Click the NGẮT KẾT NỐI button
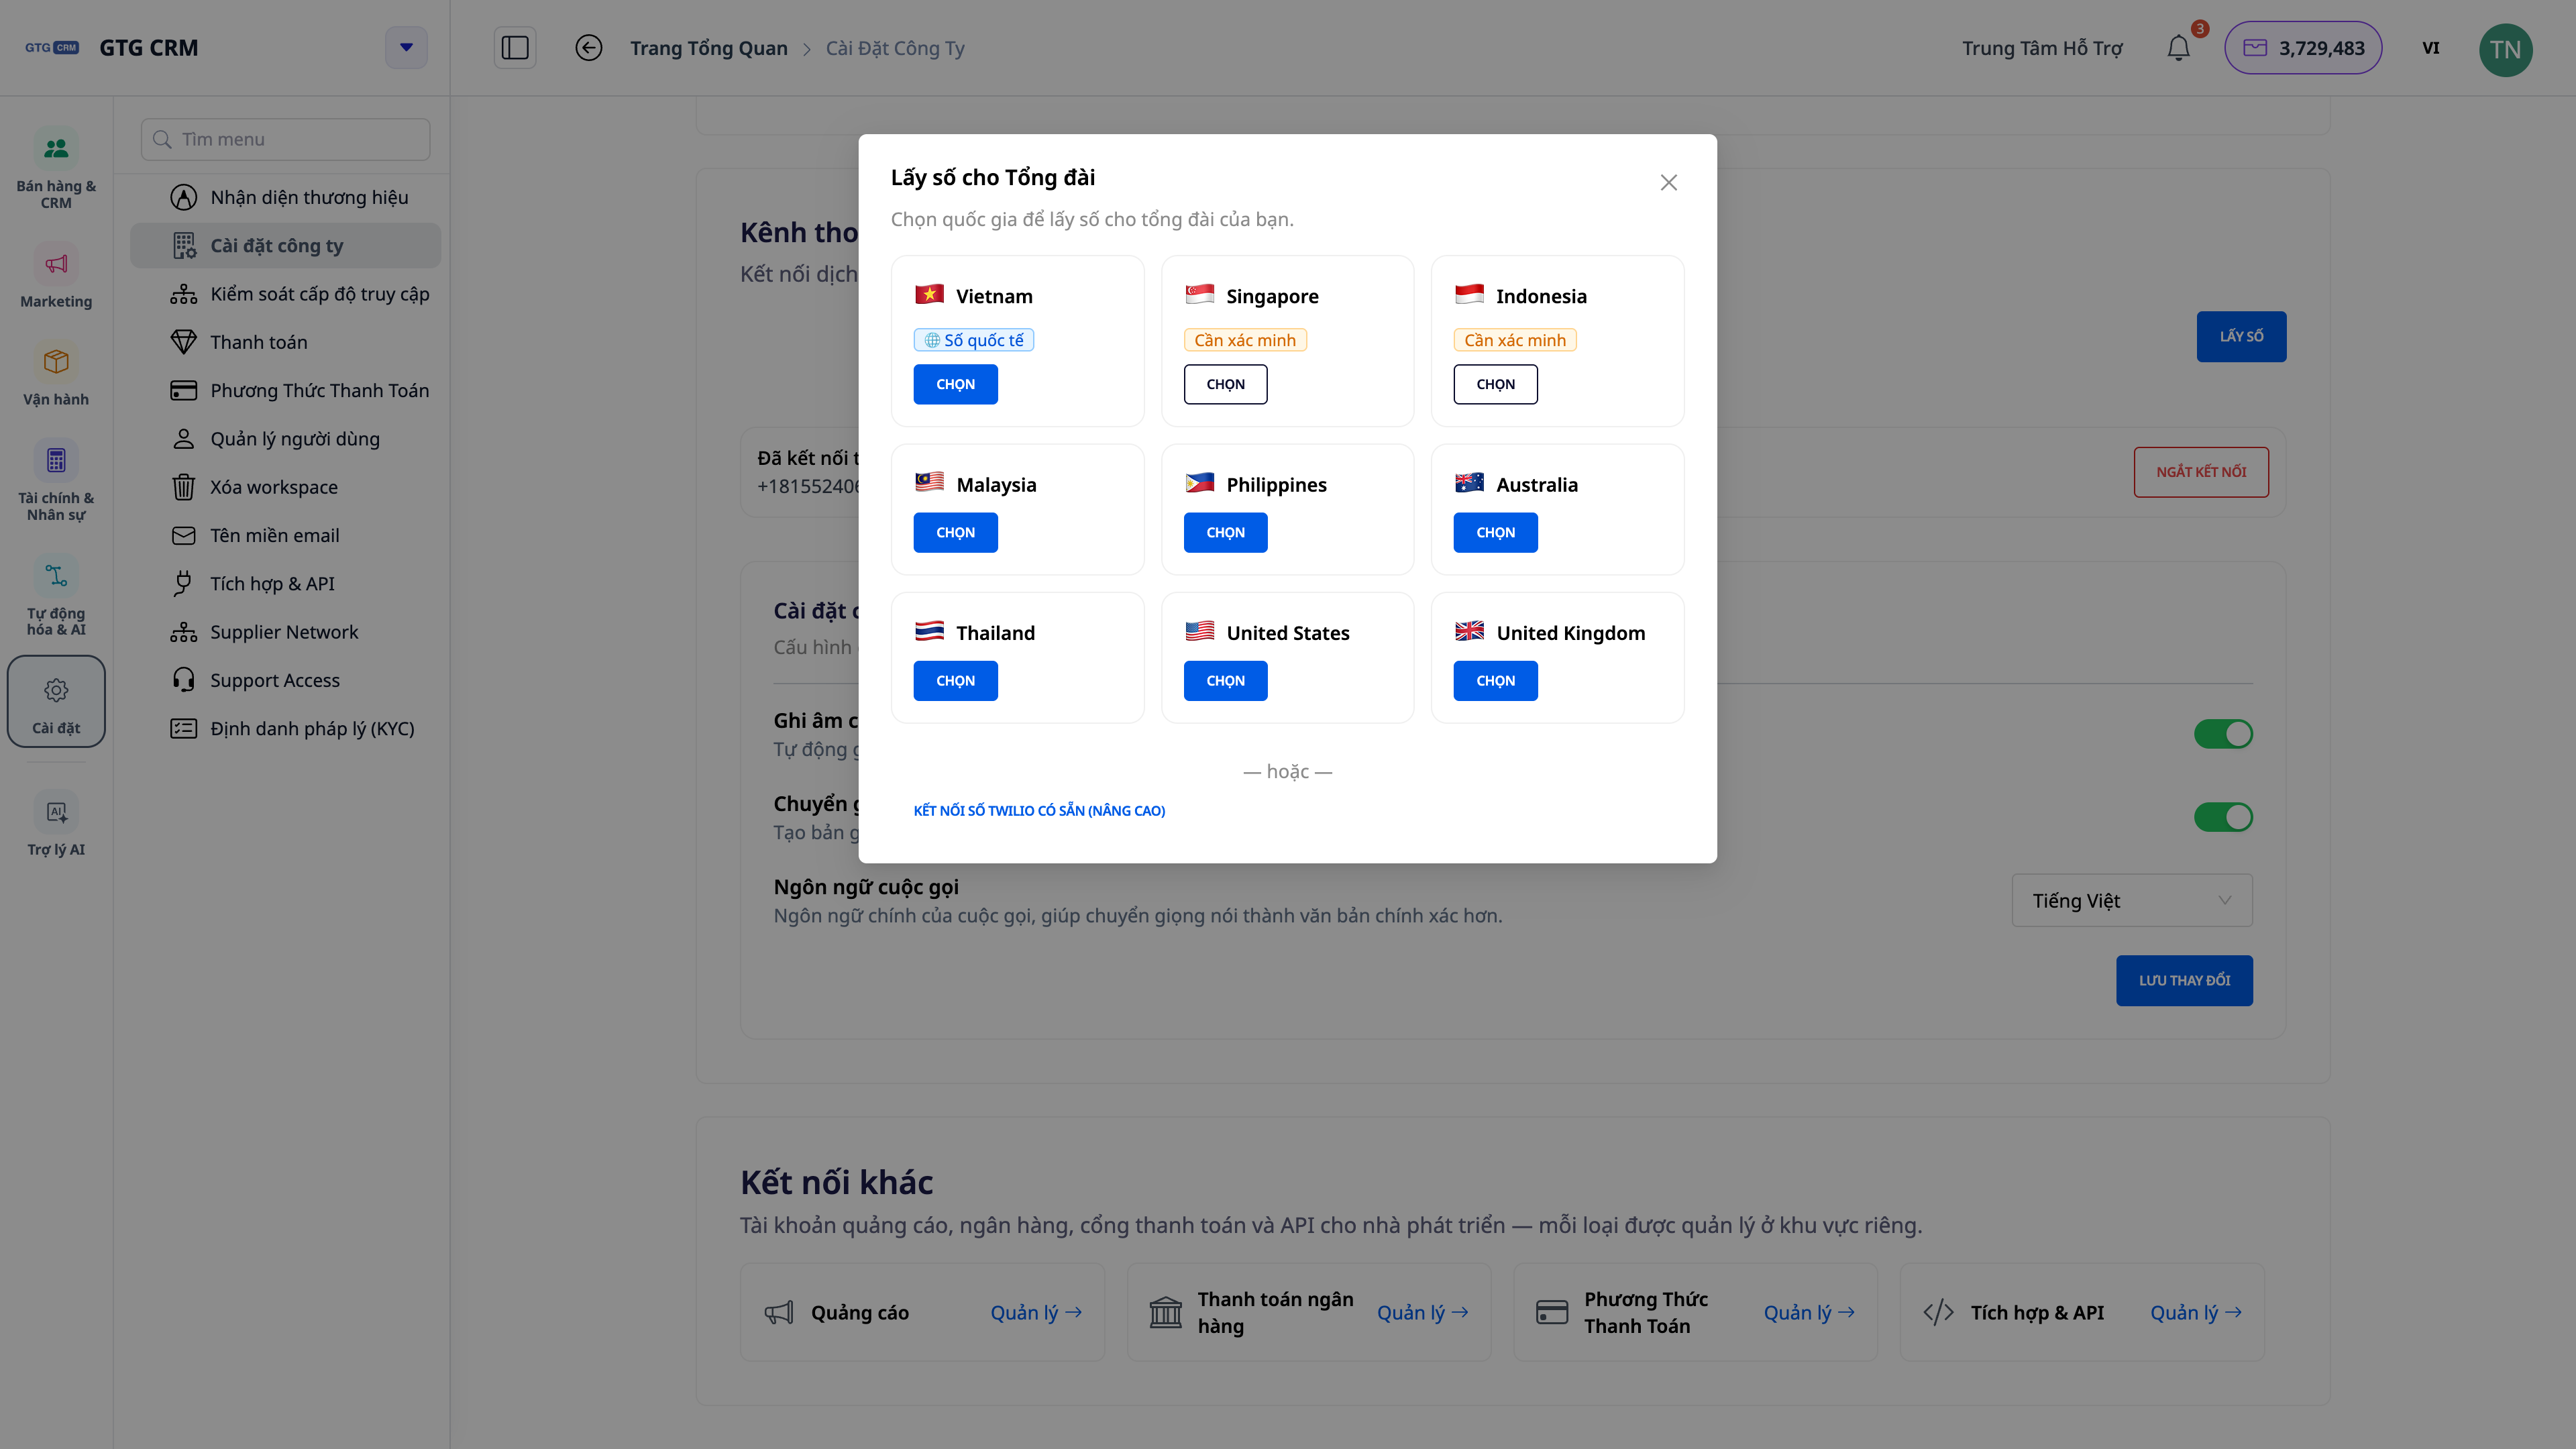The image size is (2576, 1449). point(2201,472)
